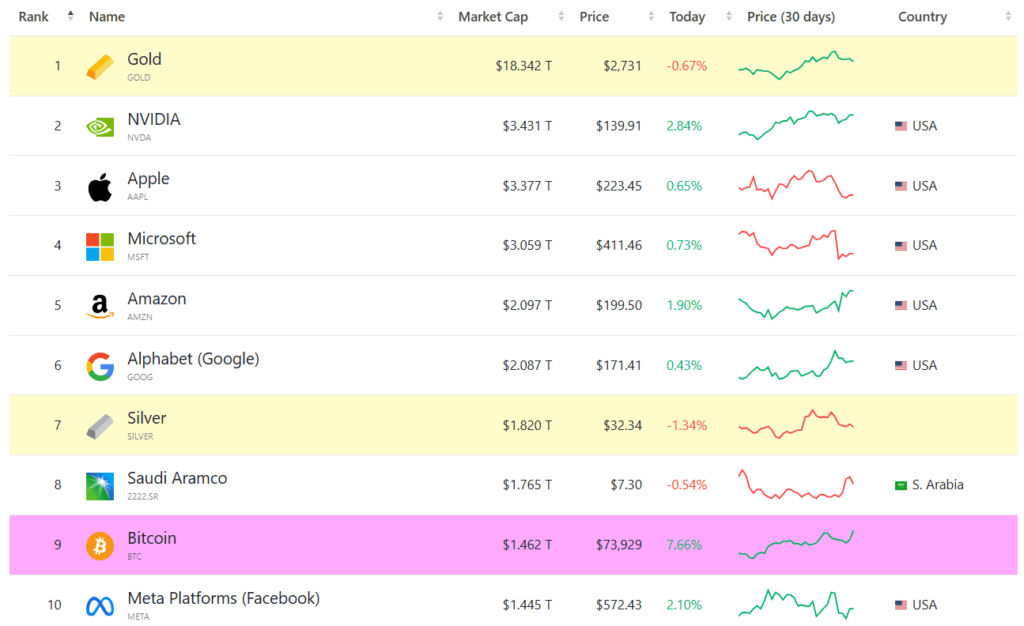Open the Silver asset link
The width and height of the screenshot is (1024, 626).
pos(146,418)
